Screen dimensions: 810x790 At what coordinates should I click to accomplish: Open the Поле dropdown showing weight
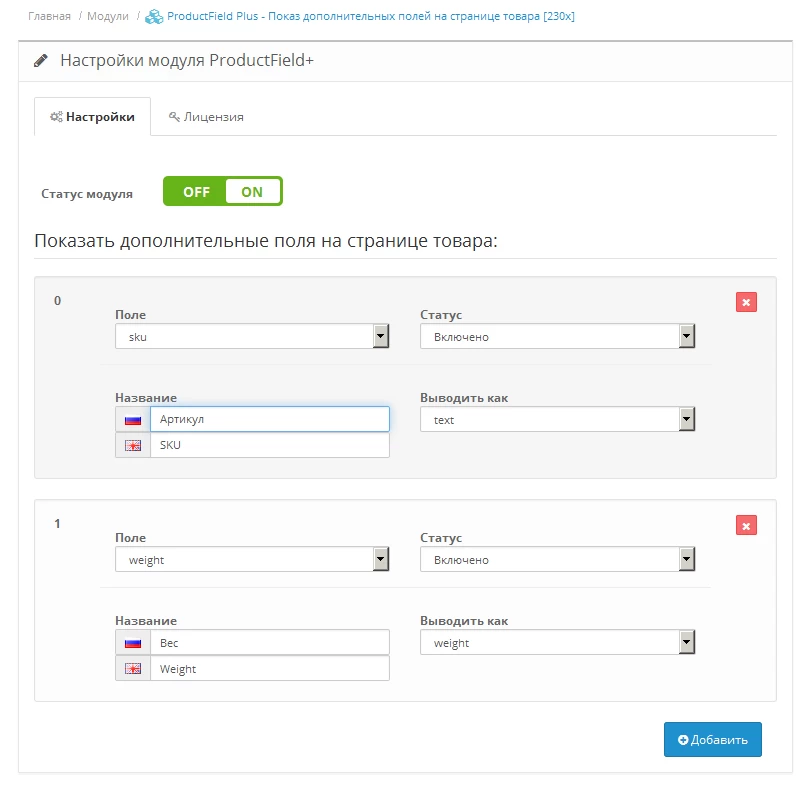[252, 560]
